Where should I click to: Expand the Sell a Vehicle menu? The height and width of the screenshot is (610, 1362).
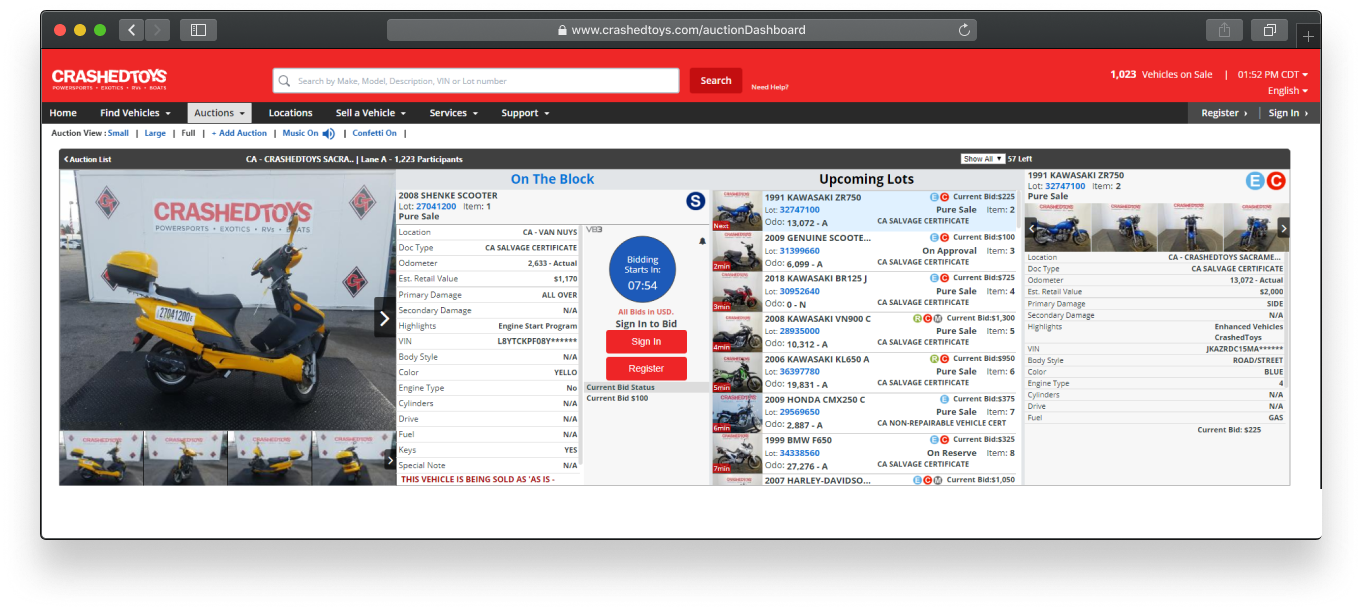point(370,113)
